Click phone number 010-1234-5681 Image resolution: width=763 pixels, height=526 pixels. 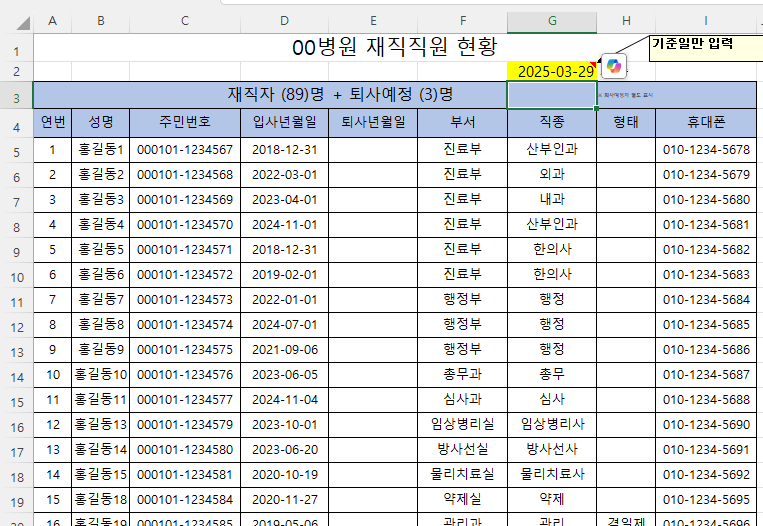click(706, 225)
